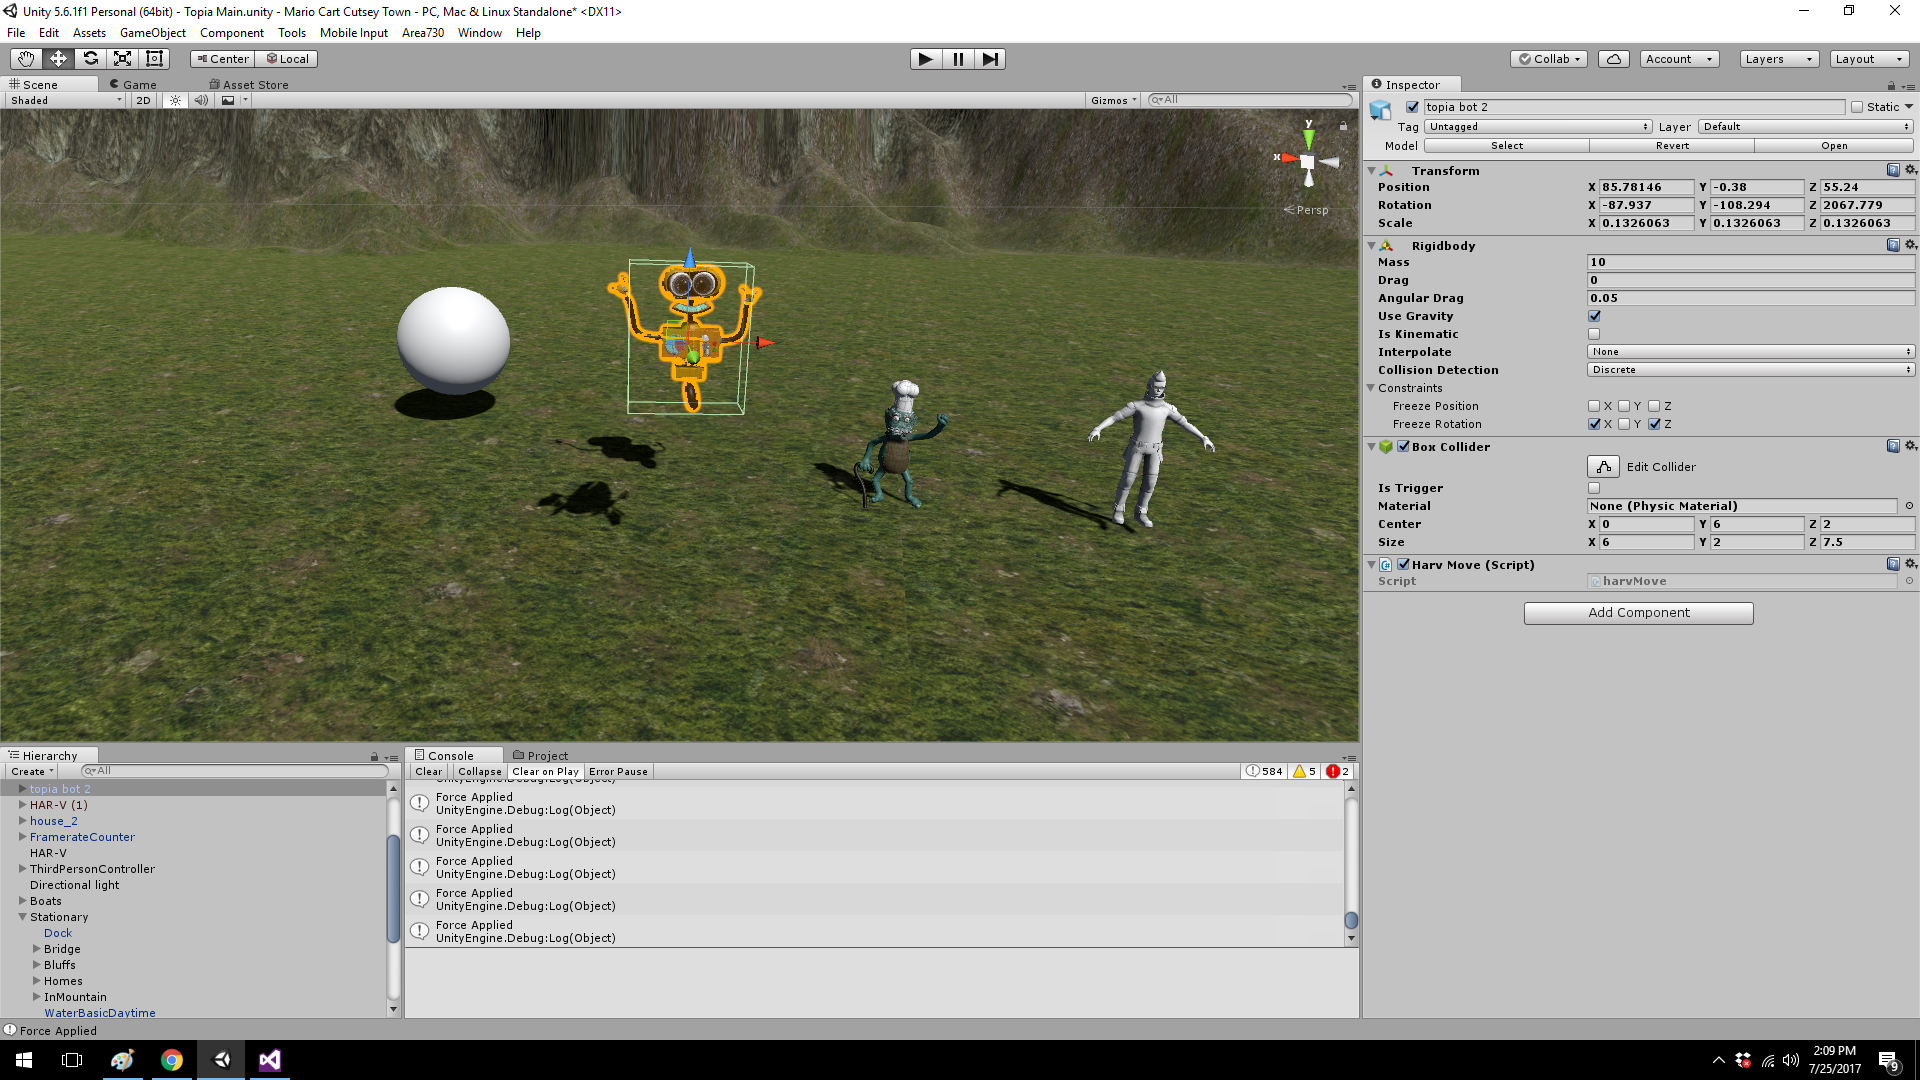The image size is (1920, 1080).
Task: Click the console Clear button
Action: tap(428, 772)
